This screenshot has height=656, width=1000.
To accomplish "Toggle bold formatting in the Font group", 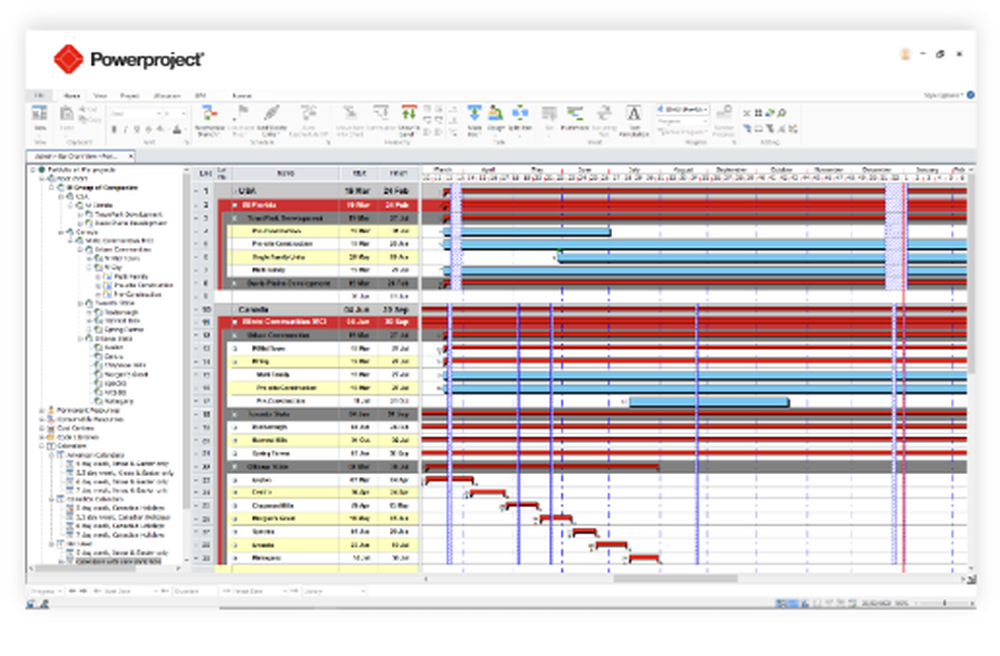I will click(x=114, y=129).
